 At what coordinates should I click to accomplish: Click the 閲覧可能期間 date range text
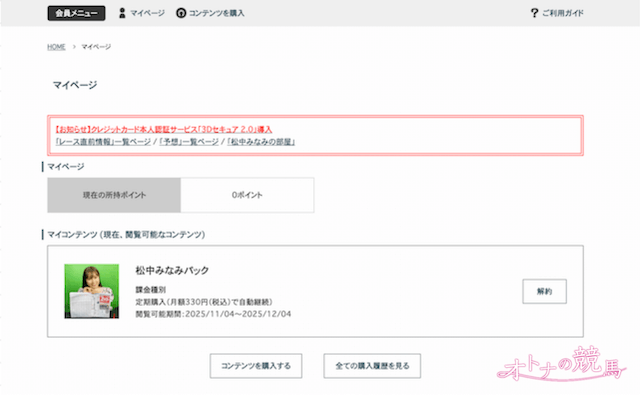pyautogui.click(x=213, y=314)
